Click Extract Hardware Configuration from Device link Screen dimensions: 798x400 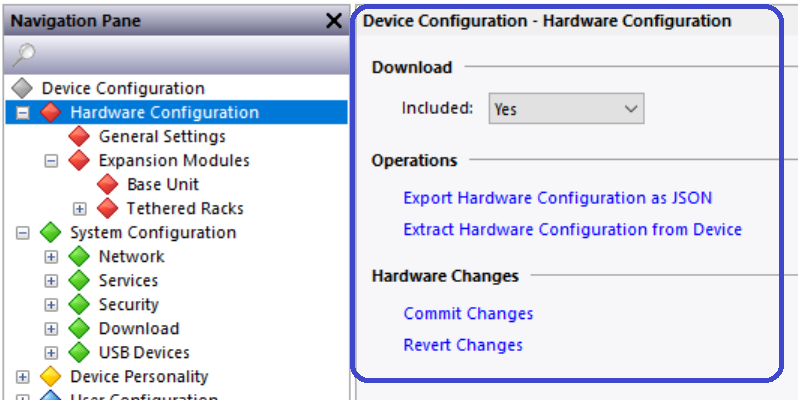pos(572,230)
